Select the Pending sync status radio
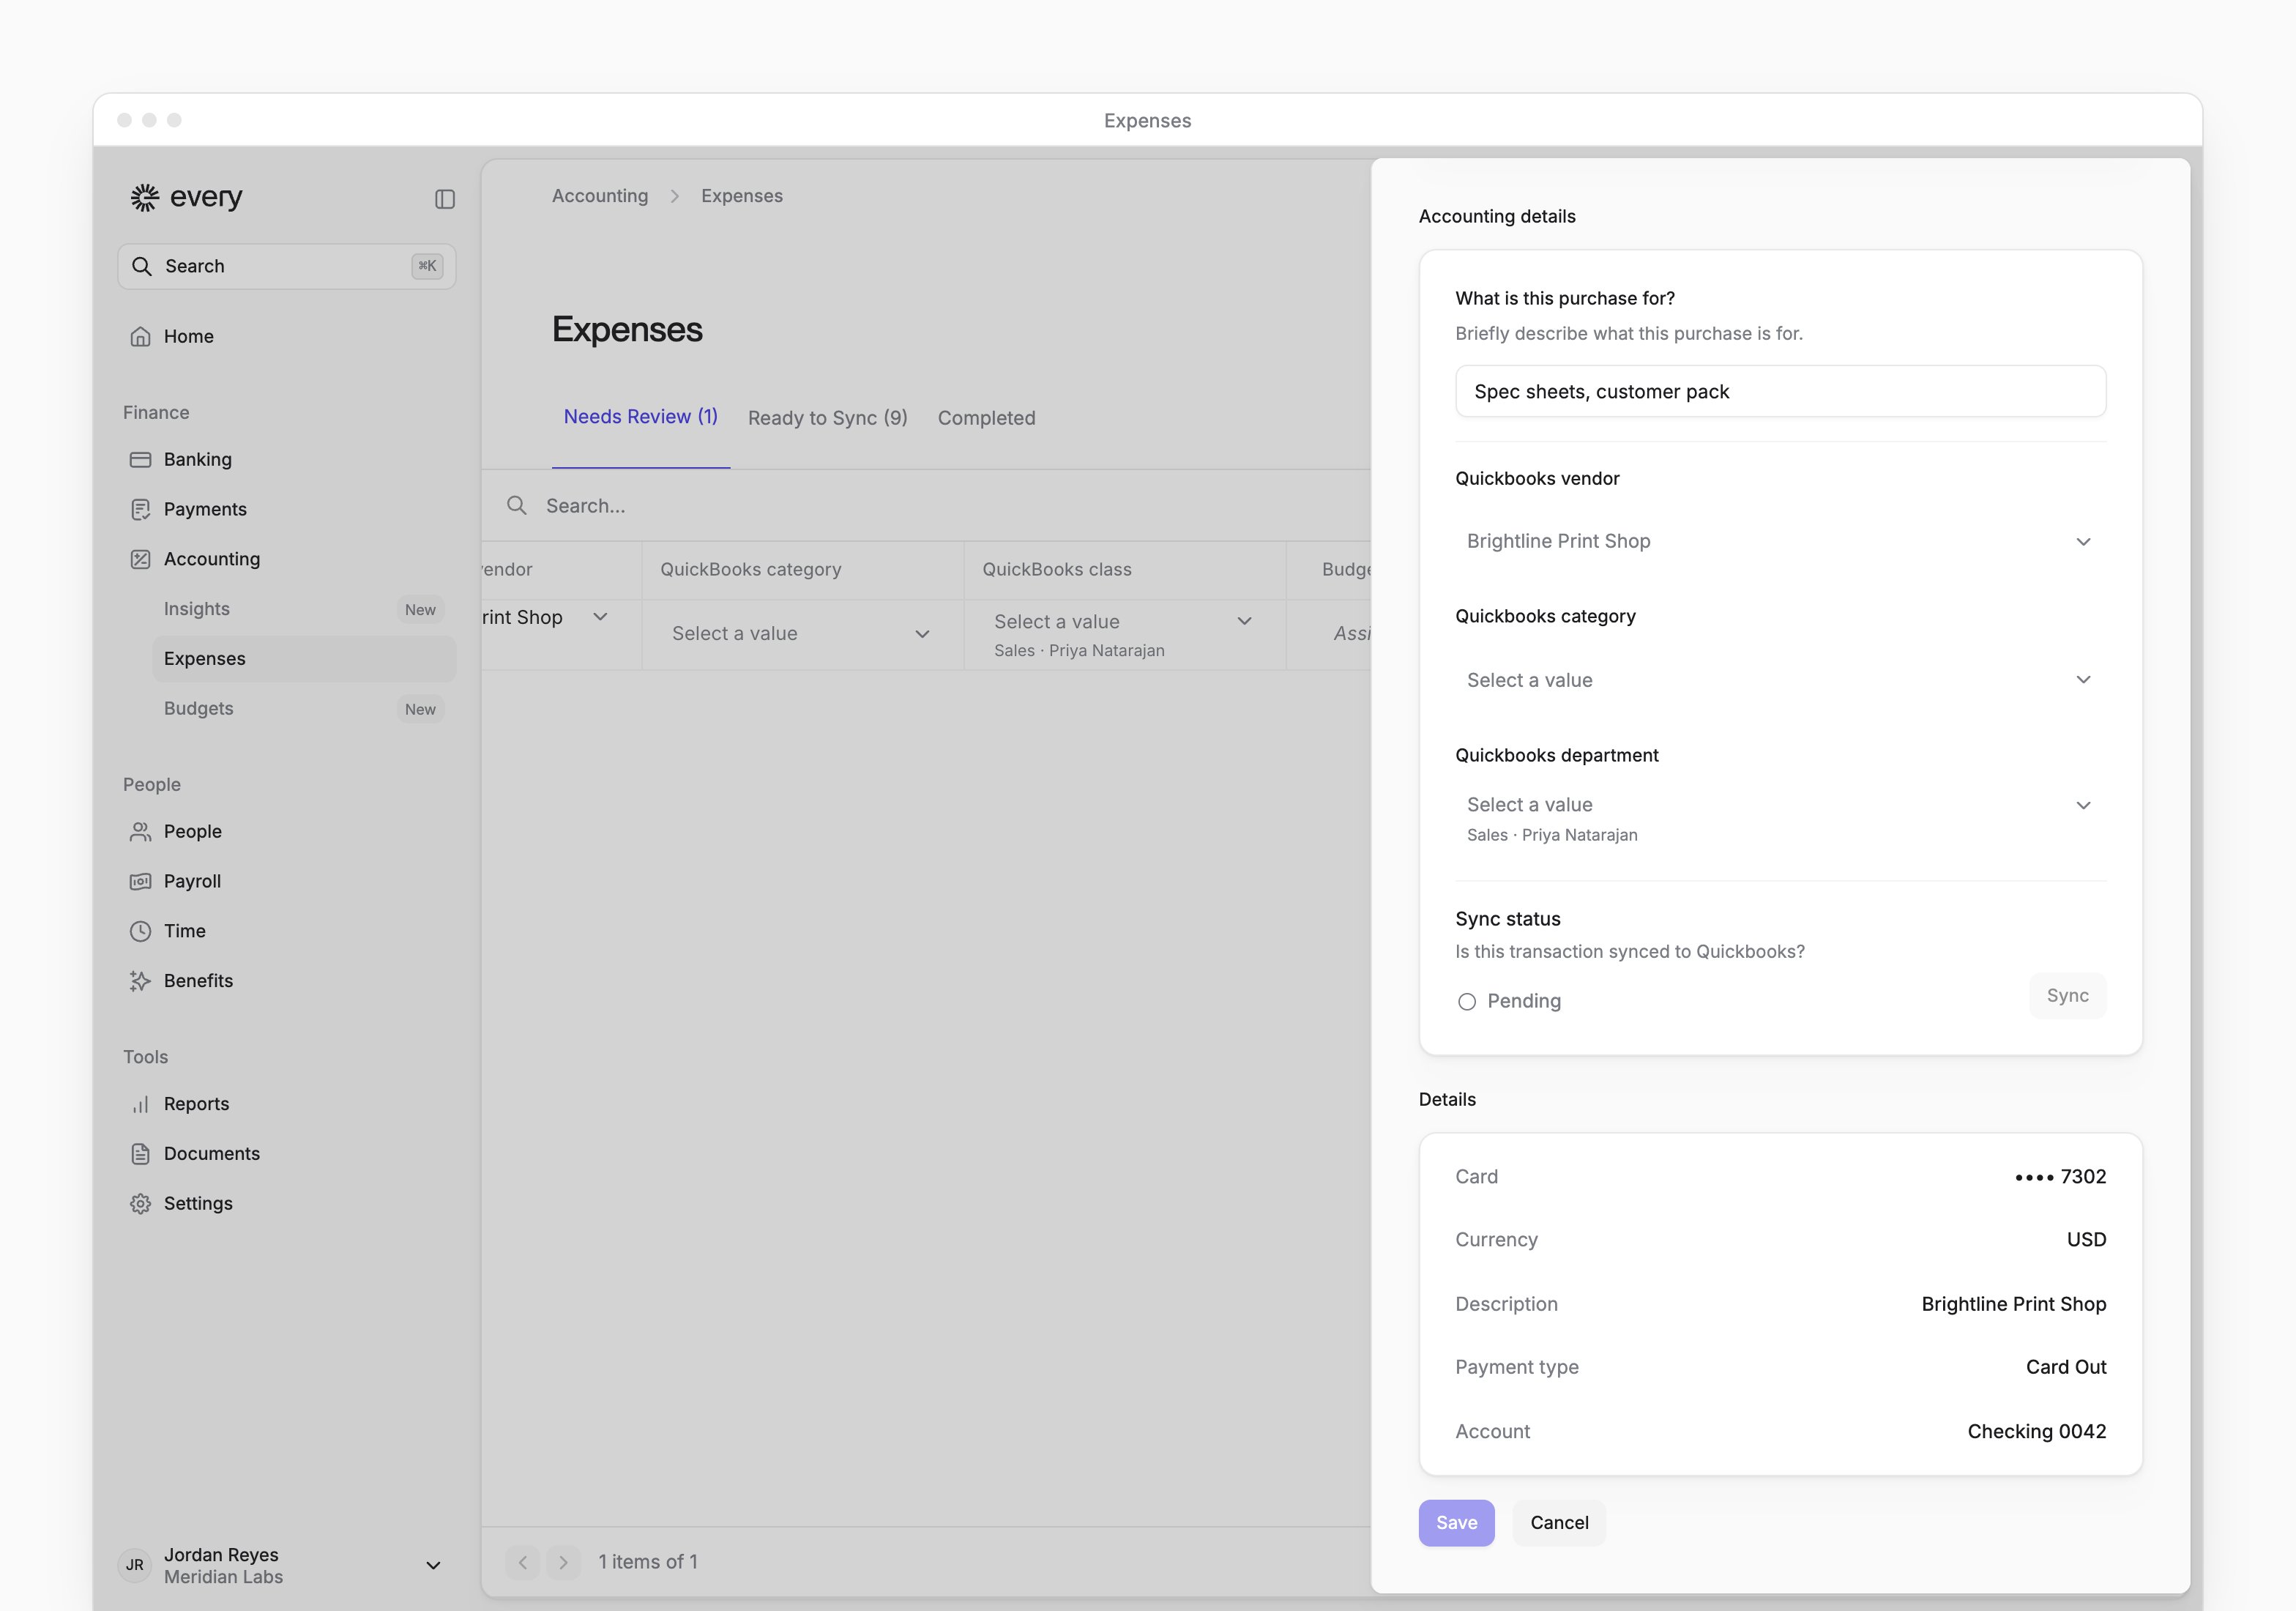Image resolution: width=2296 pixels, height=1611 pixels. click(1467, 1001)
